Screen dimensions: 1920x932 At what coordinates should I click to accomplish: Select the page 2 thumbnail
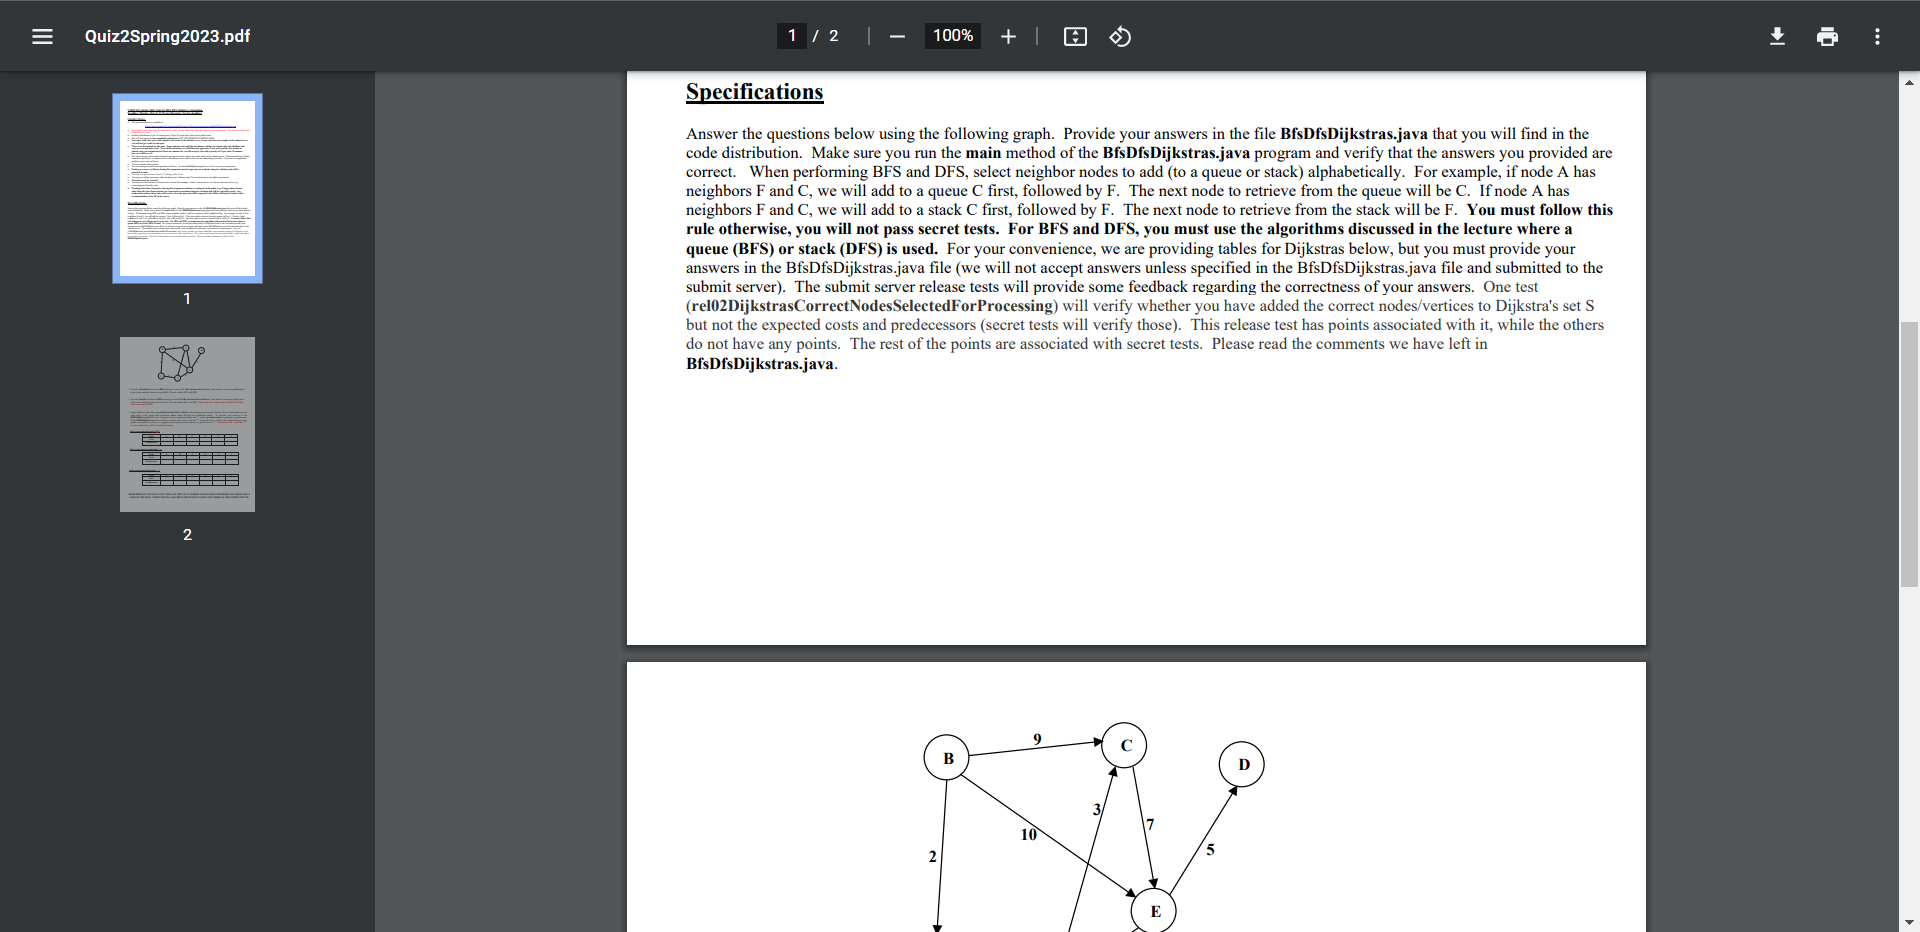point(187,423)
